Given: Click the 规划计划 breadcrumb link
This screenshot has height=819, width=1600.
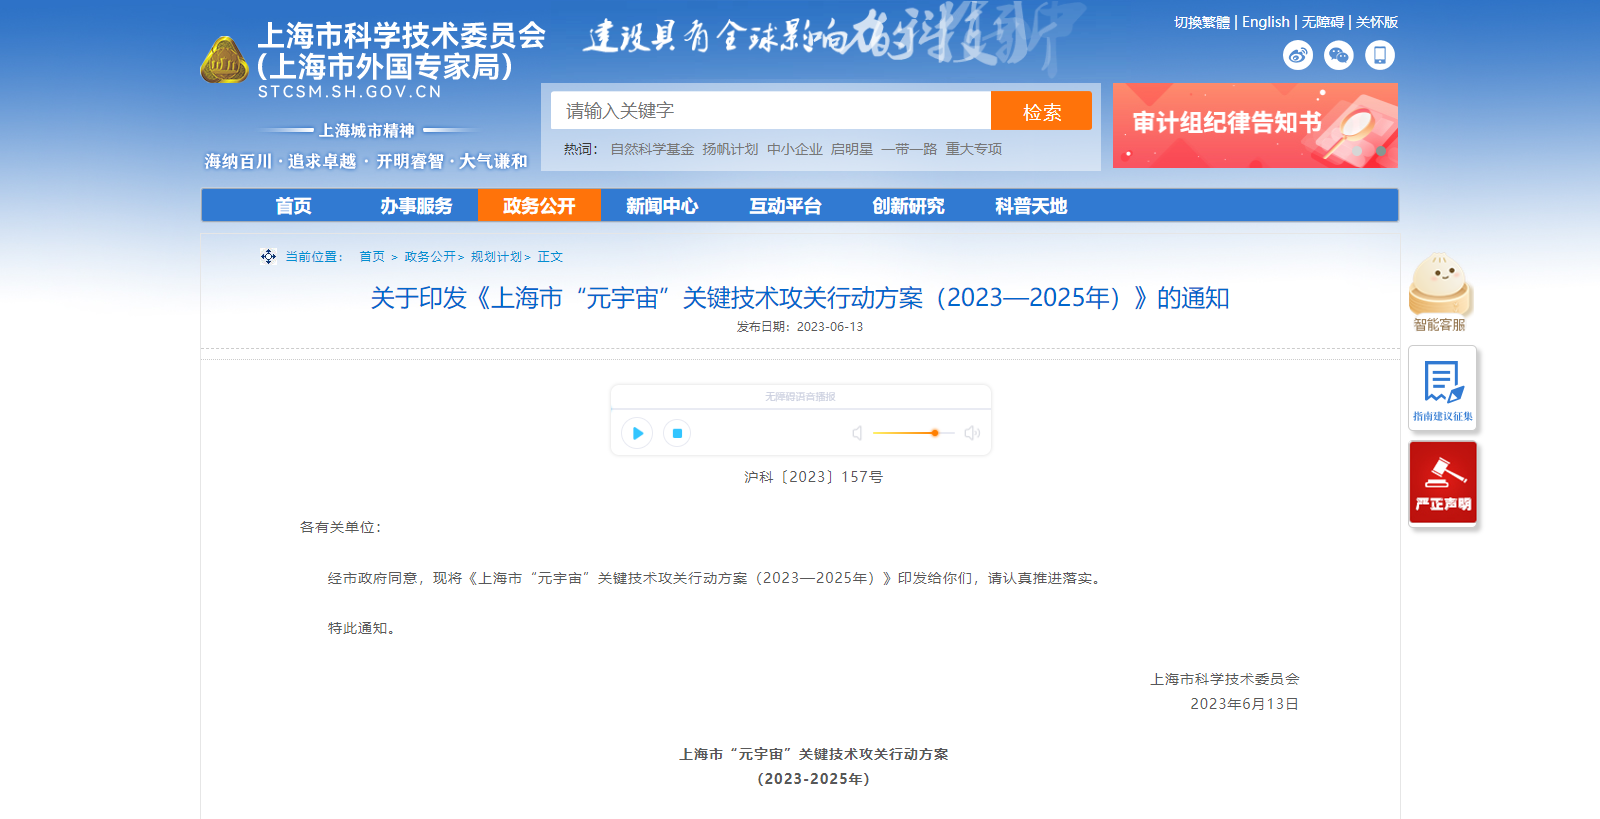Looking at the screenshot, I should [496, 257].
